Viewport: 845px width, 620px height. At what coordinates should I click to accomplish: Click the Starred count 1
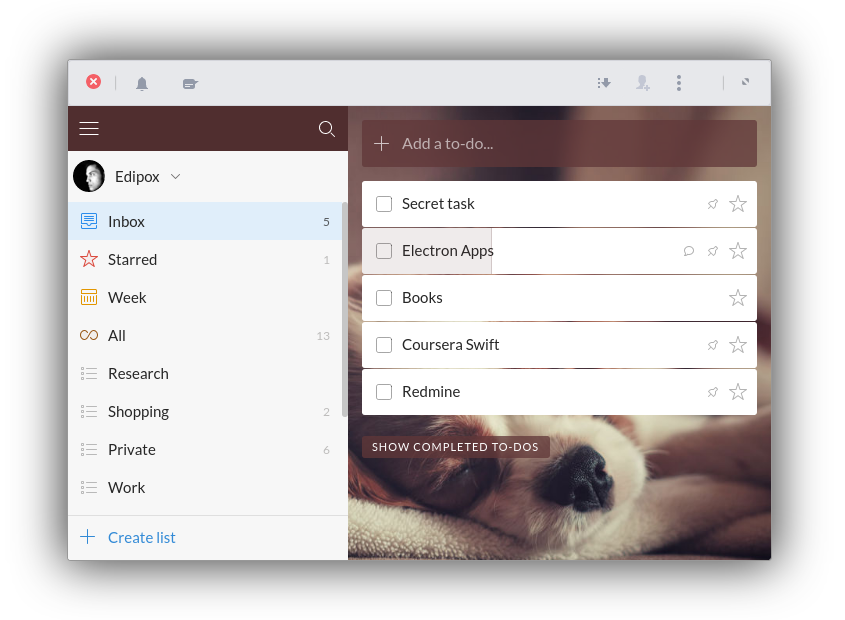tap(327, 260)
